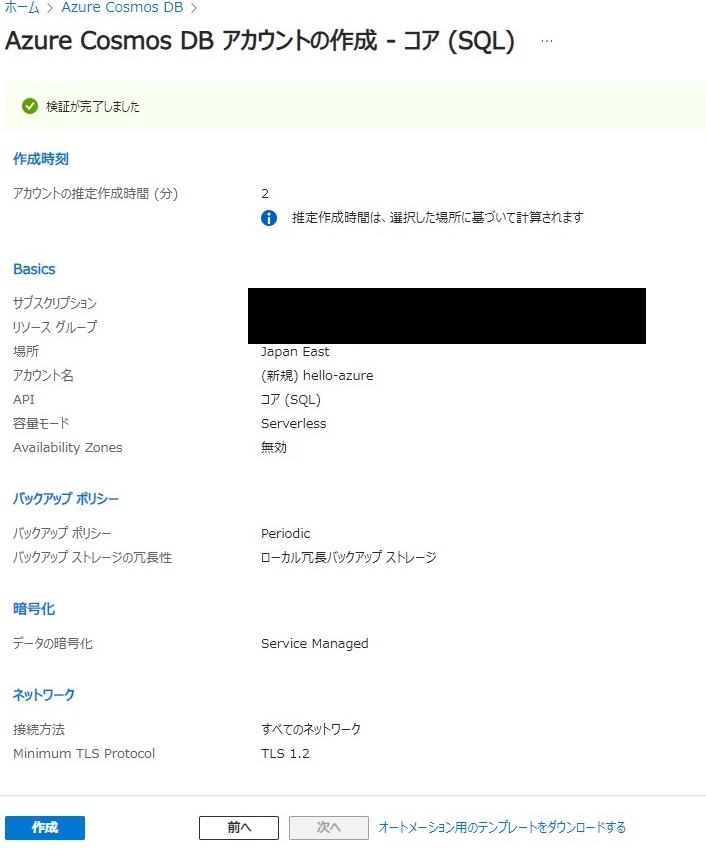Click the estimated creation time value 2
Viewport: 706px width, 849px height.
(265, 193)
